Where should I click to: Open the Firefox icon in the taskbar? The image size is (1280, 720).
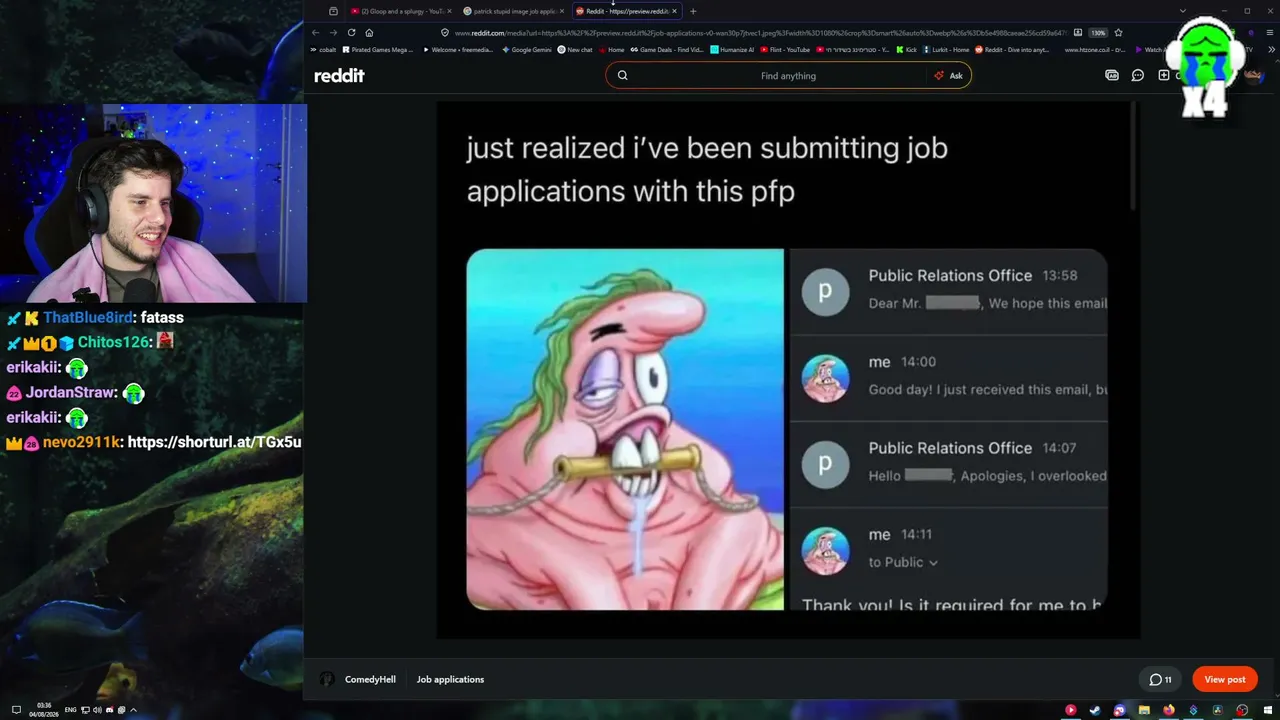1168,710
